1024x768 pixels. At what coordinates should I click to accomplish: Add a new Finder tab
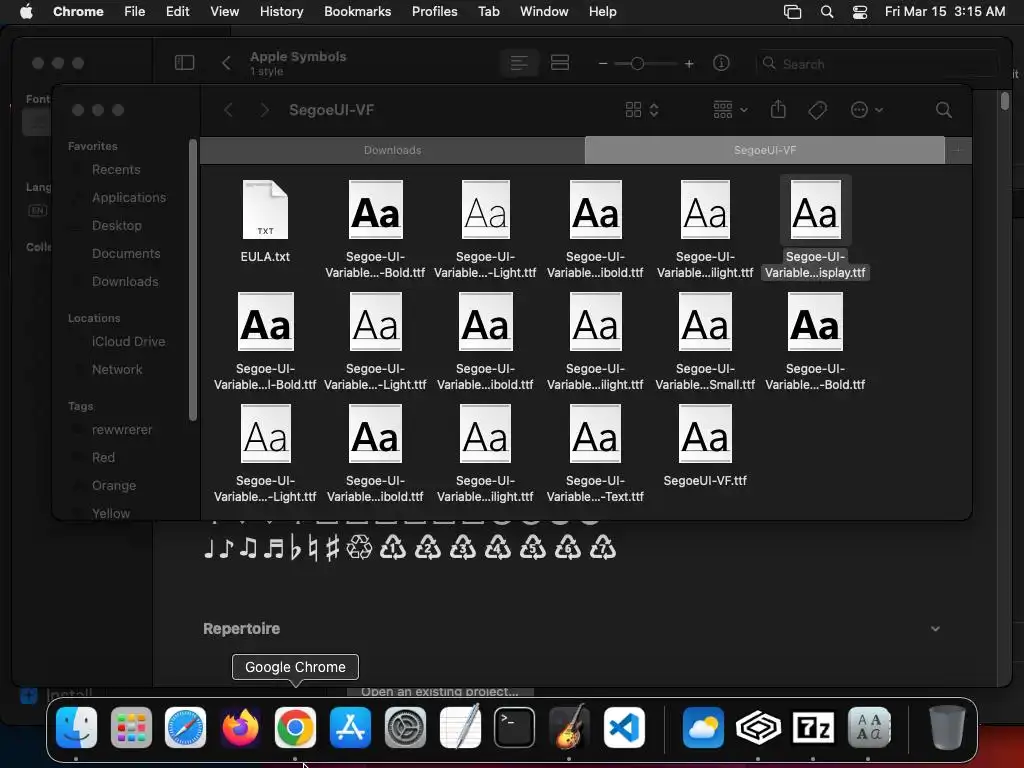(958, 150)
